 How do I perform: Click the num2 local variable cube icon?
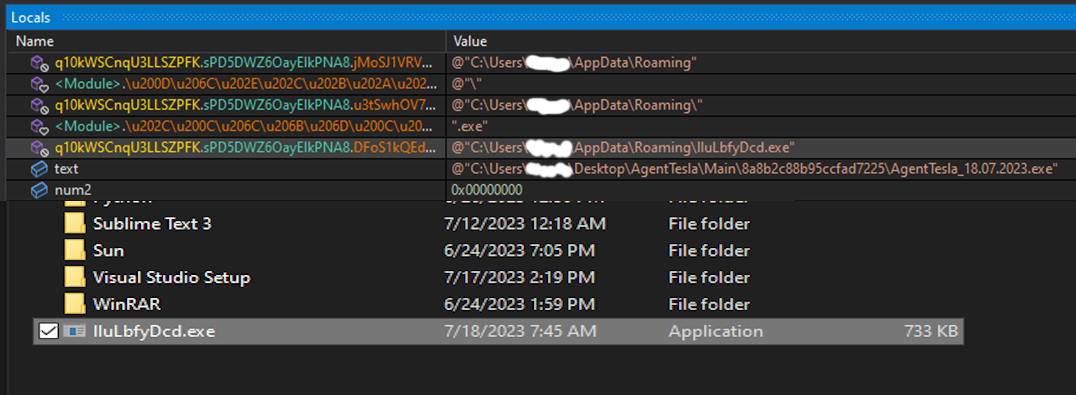tap(38, 190)
